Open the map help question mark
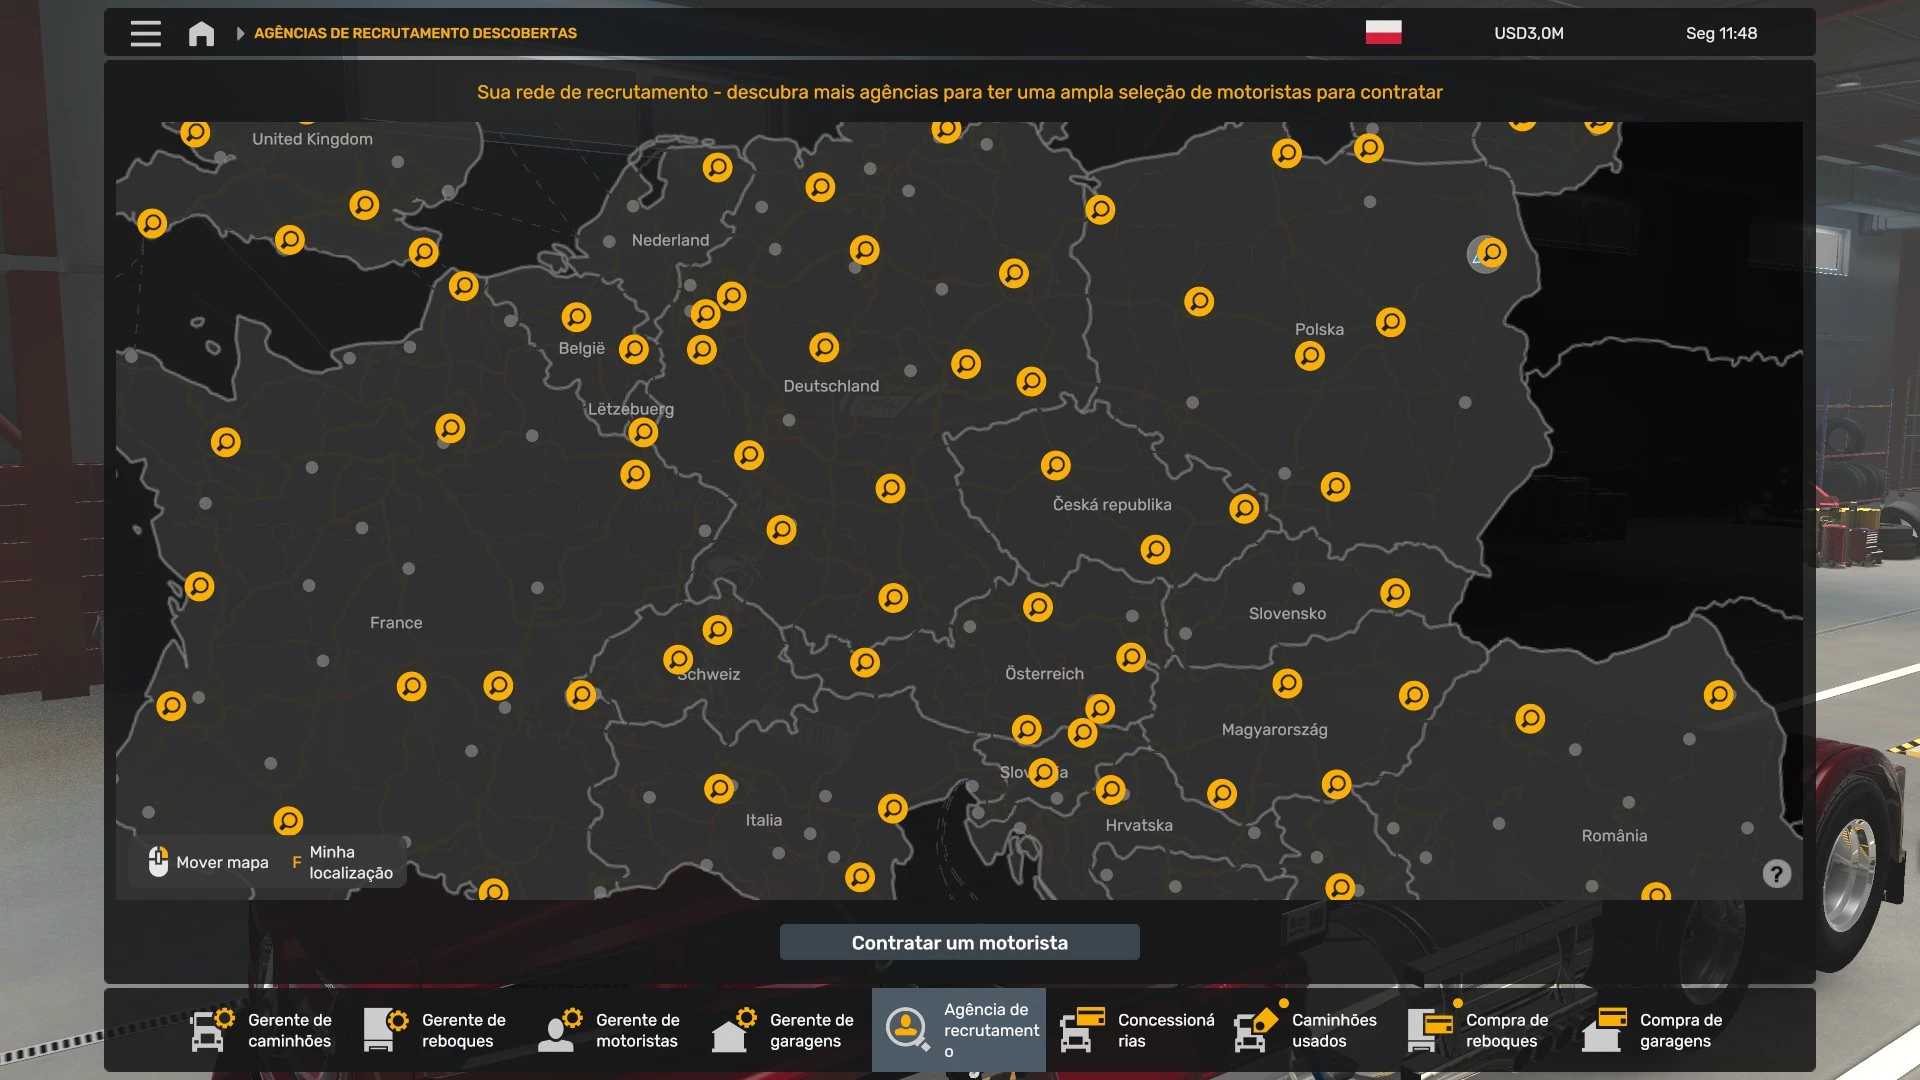Viewport: 1920px width, 1080px height. [1776, 874]
